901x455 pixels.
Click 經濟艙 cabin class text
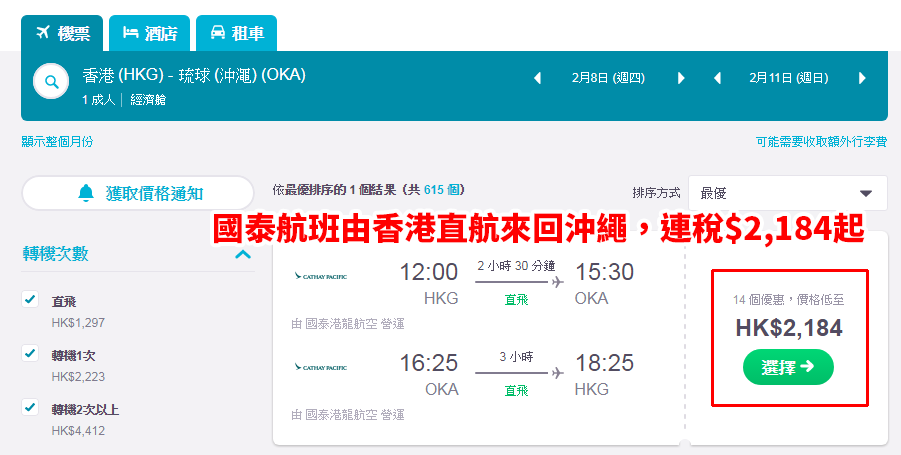tap(148, 100)
